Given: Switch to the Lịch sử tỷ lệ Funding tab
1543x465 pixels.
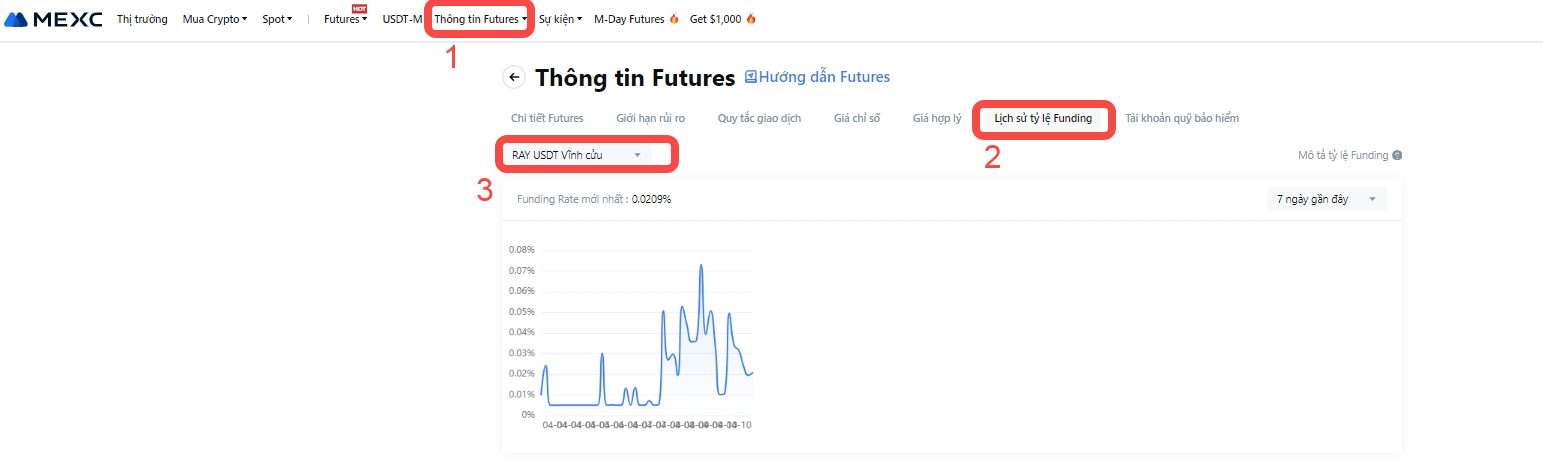Looking at the screenshot, I should [x=1042, y=118].
